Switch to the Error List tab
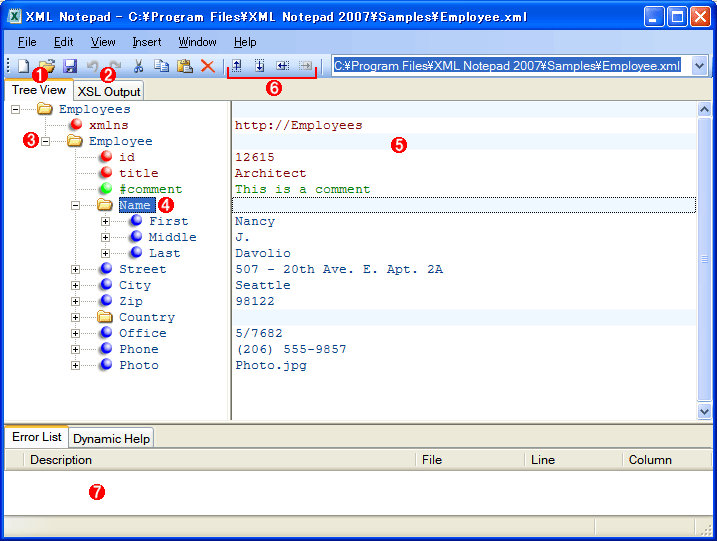717x541 pixels. pyautogui.click(x=37, y=437)
